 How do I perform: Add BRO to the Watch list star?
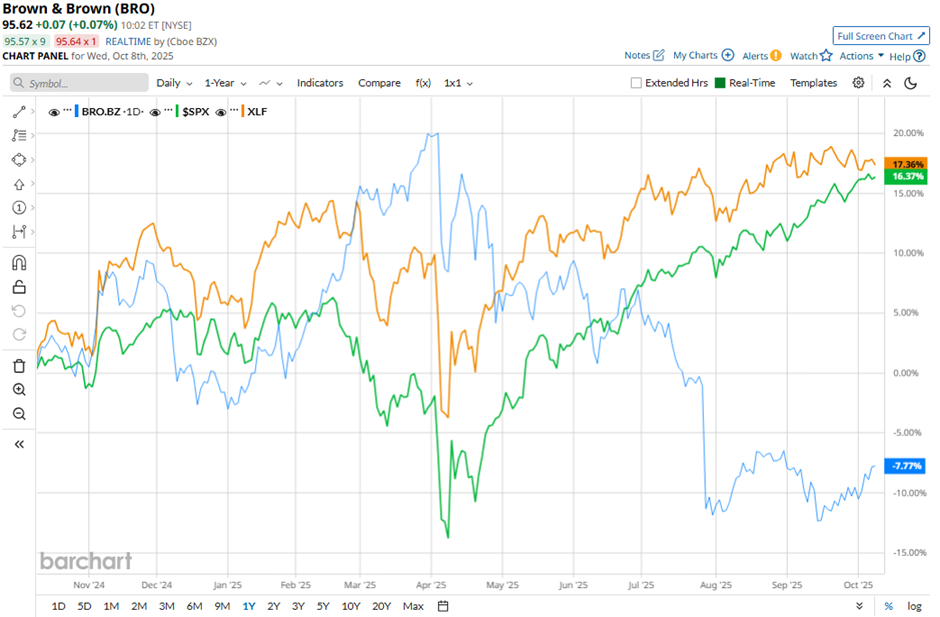coord(826,56)
